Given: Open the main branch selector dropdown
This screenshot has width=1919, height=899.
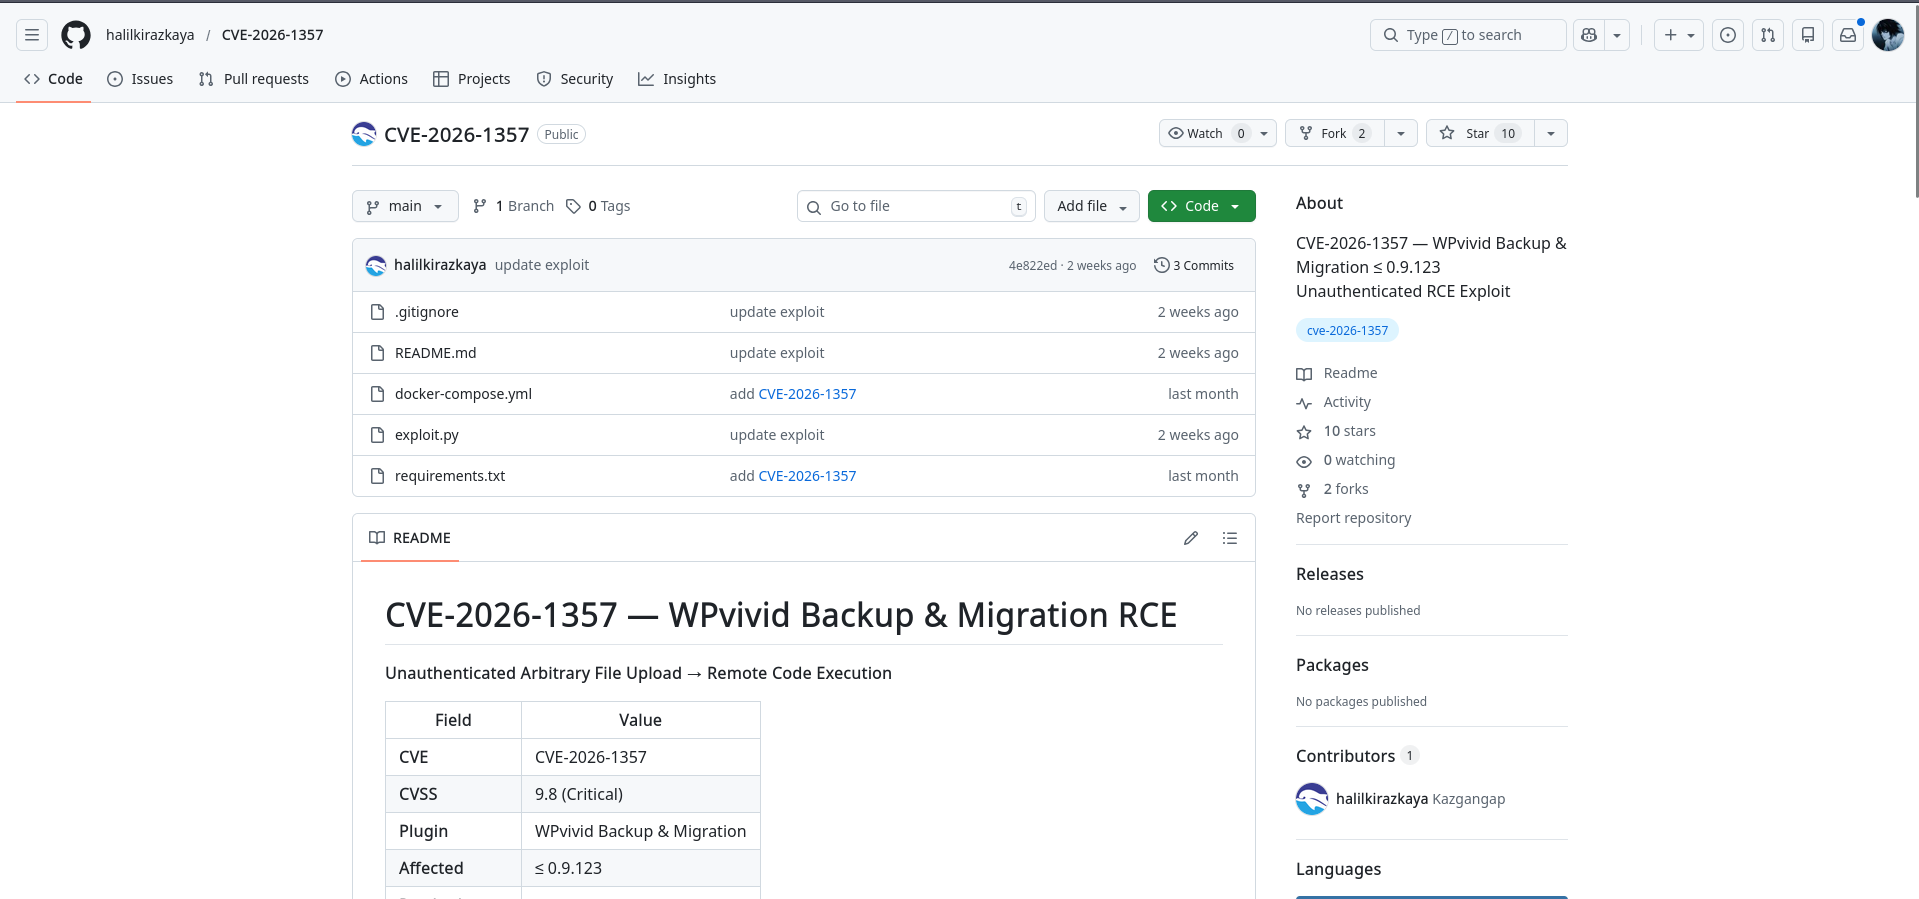Looking at the screenshot, I should [x=405, y=206].
